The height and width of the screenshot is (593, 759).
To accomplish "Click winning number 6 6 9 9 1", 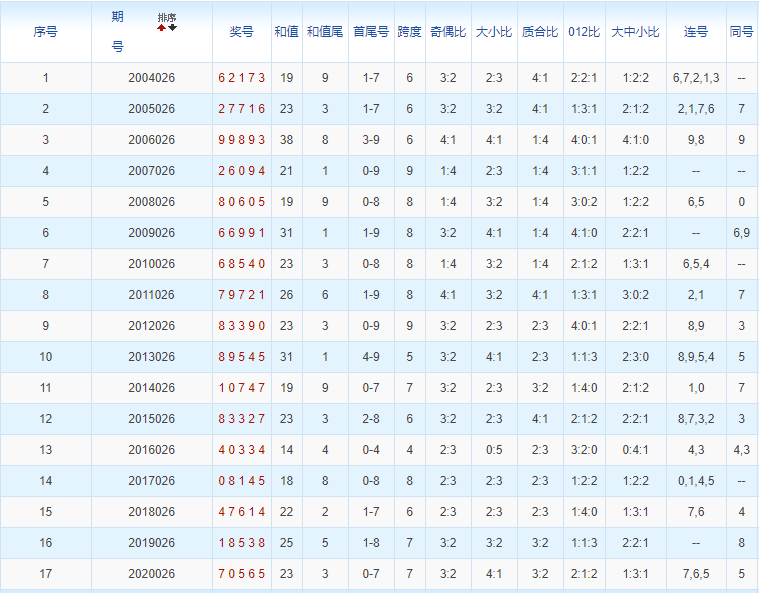I will tap(242, 233).
